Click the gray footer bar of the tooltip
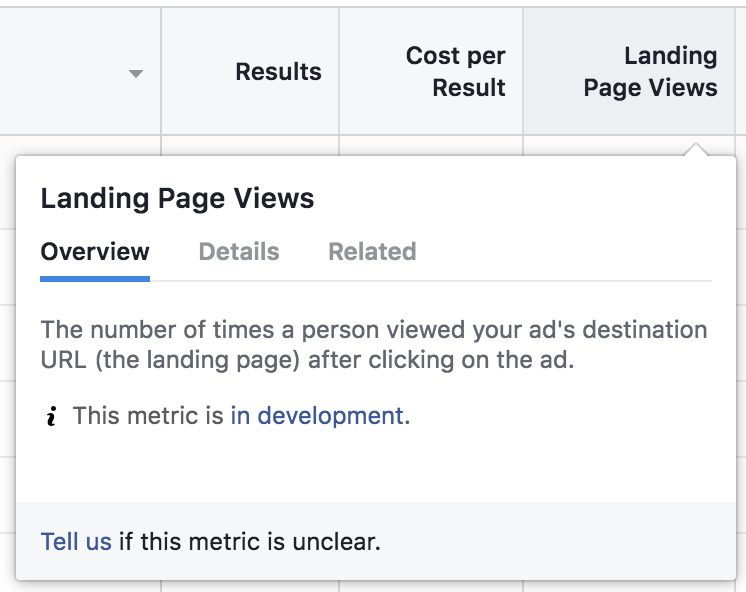 coord(376,541)
